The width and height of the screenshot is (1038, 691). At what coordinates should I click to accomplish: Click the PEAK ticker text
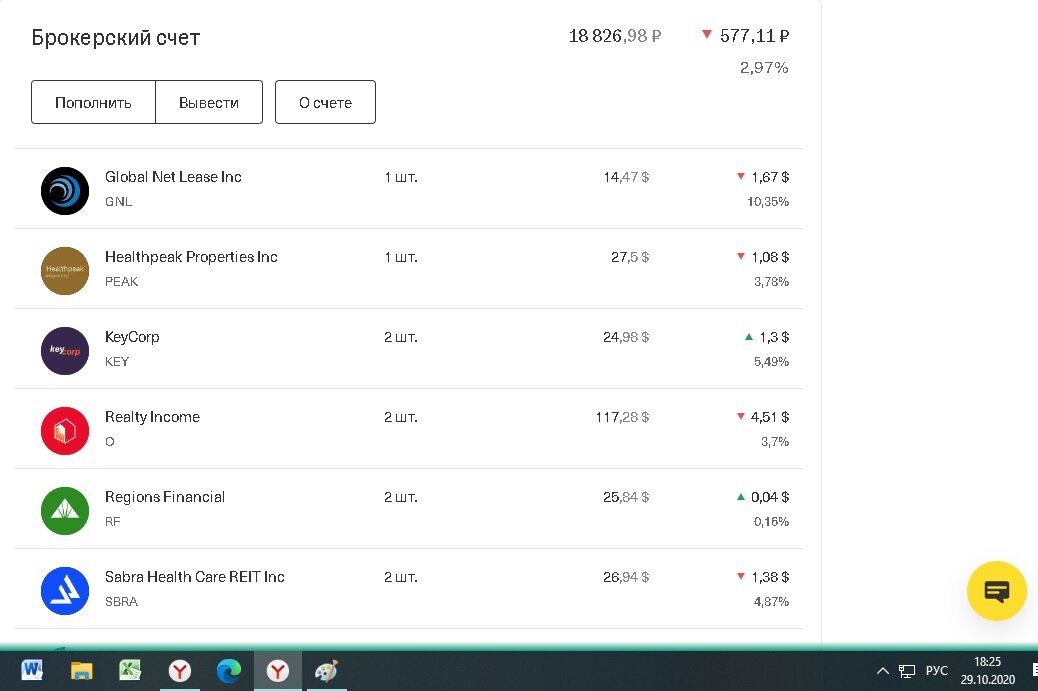click(122, 281)
